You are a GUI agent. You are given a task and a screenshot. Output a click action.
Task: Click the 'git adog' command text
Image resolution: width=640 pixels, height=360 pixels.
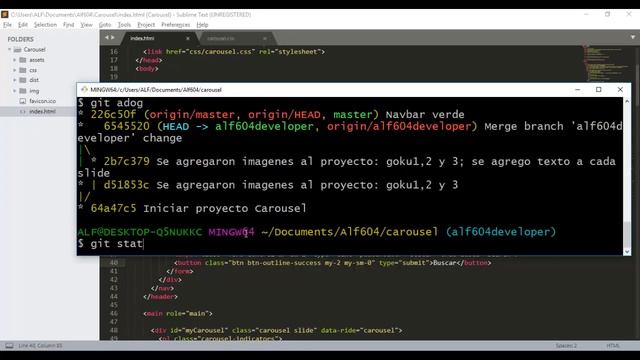coord(117,103)
